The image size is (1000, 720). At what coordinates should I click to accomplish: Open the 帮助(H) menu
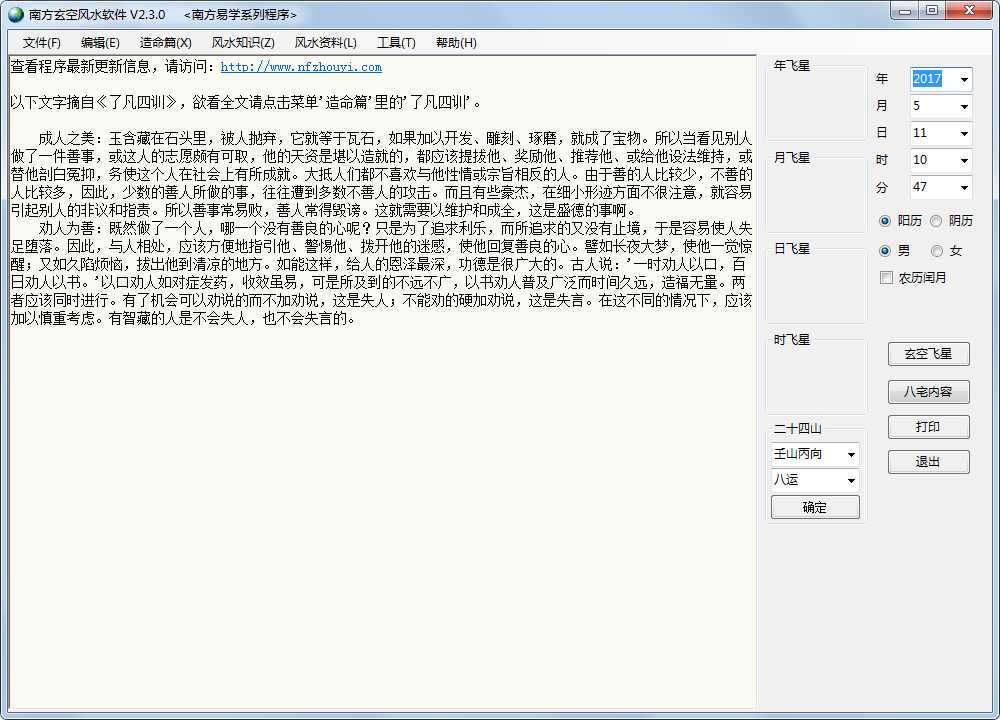[x=456, y=43]
